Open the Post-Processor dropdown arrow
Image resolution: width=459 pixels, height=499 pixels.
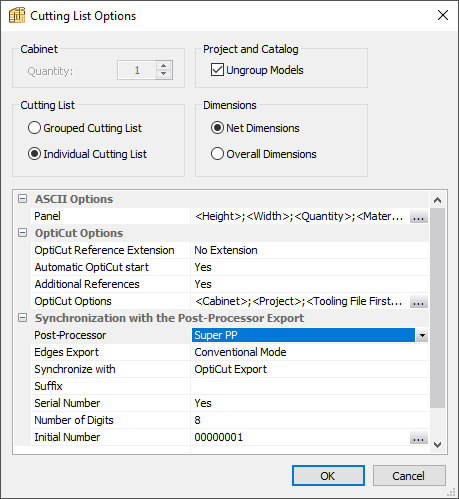(422, 335)
